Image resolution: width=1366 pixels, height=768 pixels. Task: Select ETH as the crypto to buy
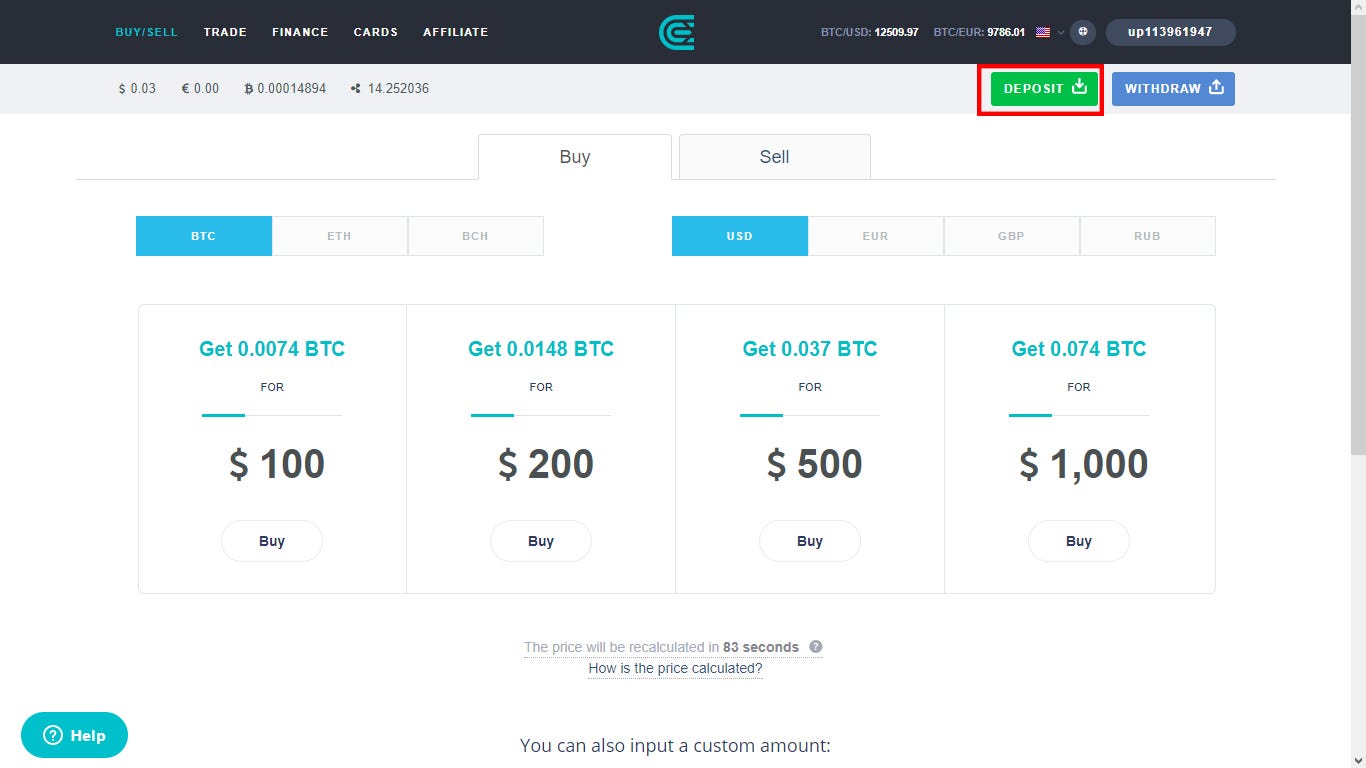click(339, 236)
